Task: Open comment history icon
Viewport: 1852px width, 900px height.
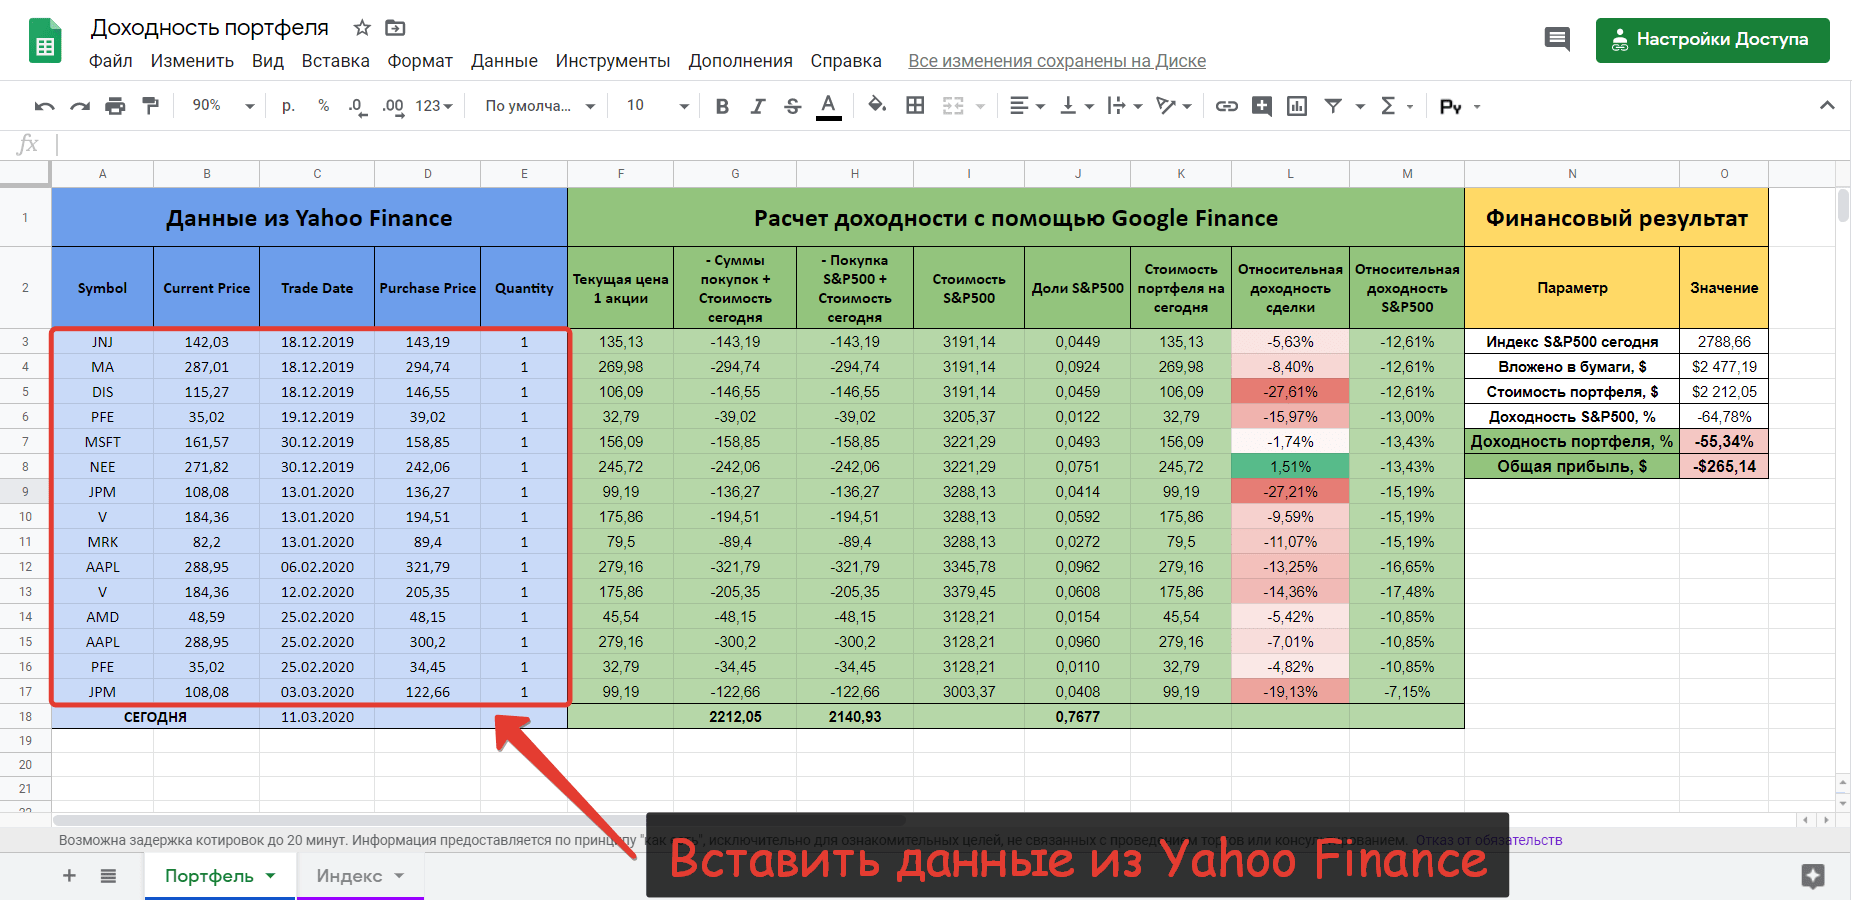Action: [1557, 40]
